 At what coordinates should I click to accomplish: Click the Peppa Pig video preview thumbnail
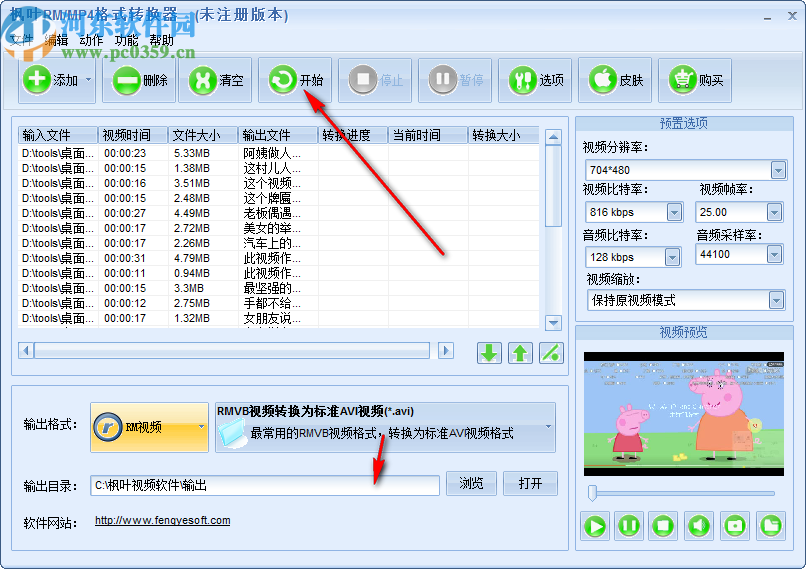tap(684, 414)
